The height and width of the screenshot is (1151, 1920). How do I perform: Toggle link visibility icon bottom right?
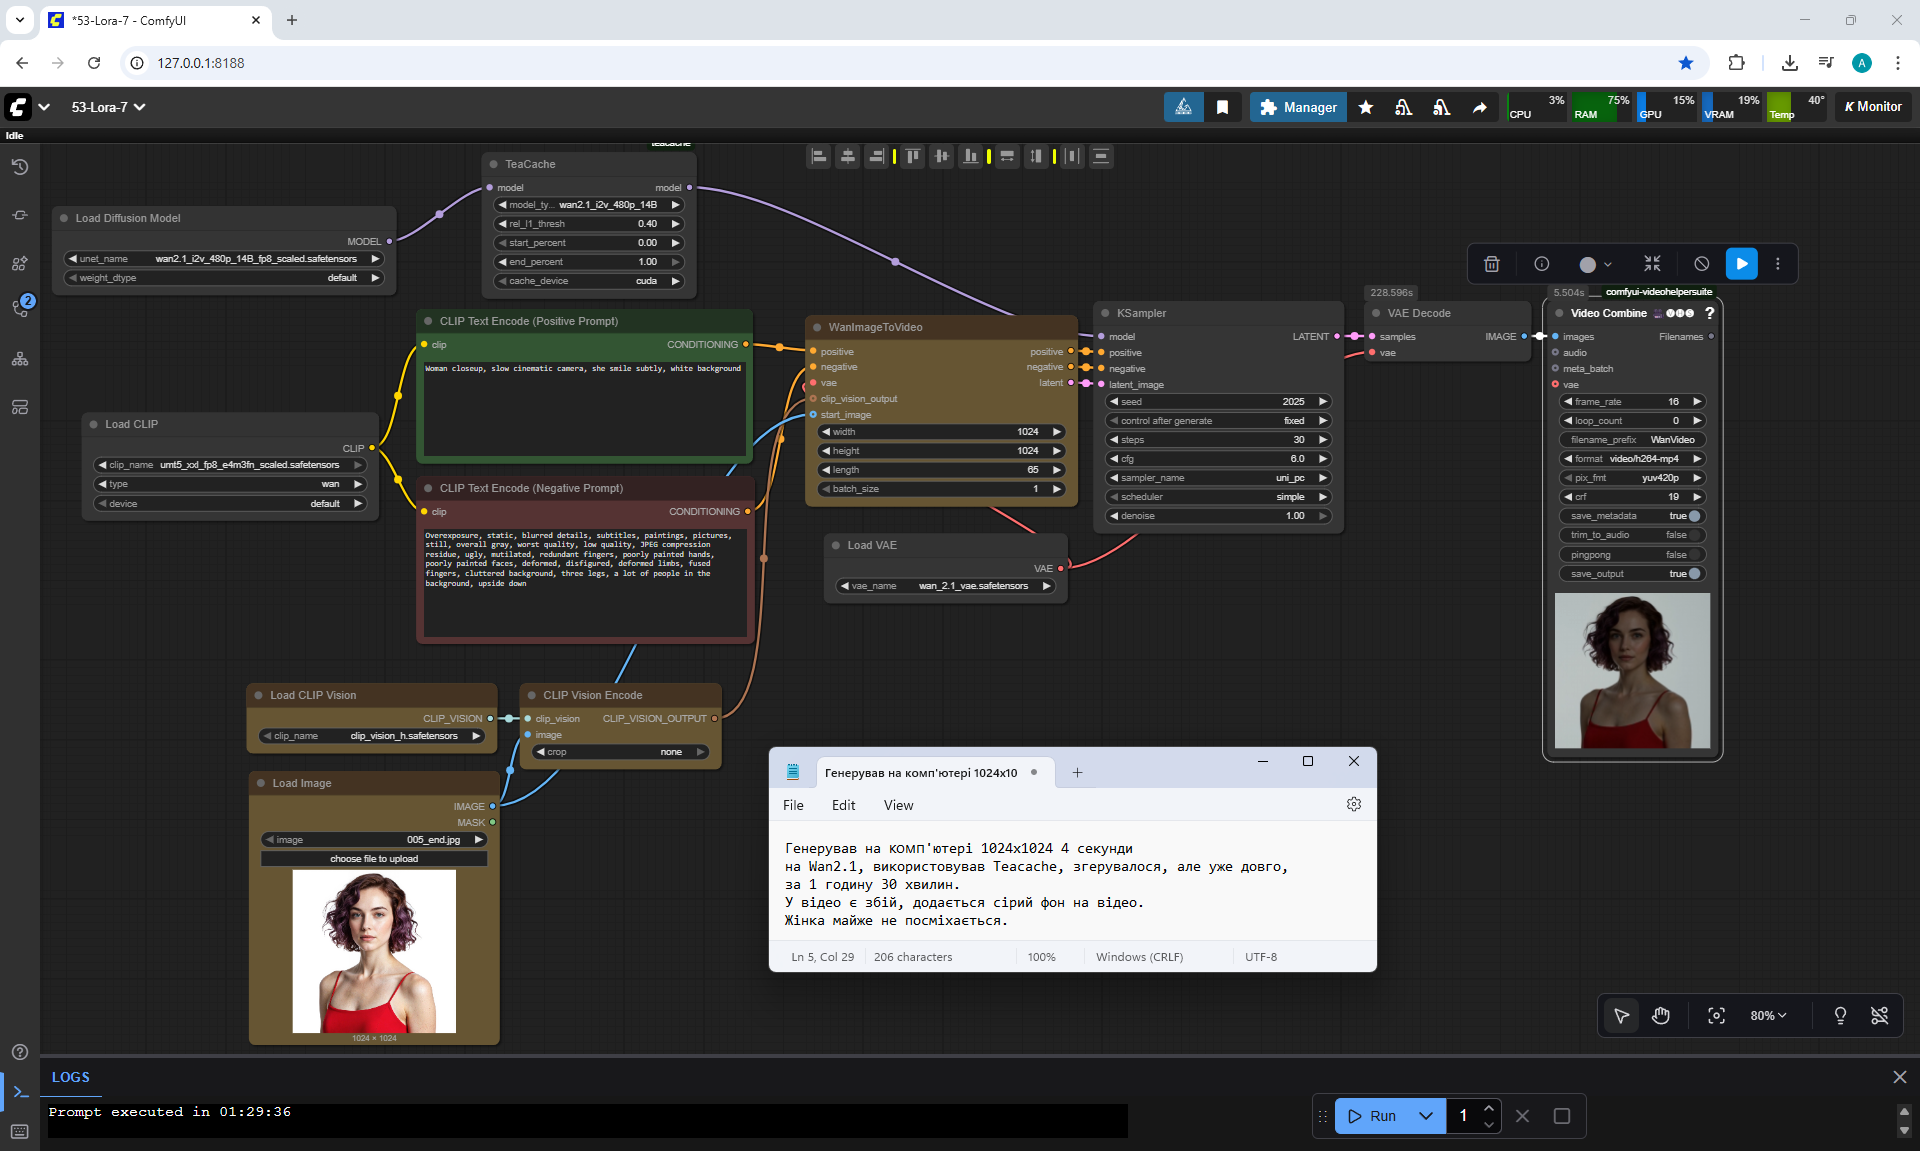(x=1879, y=1015)
